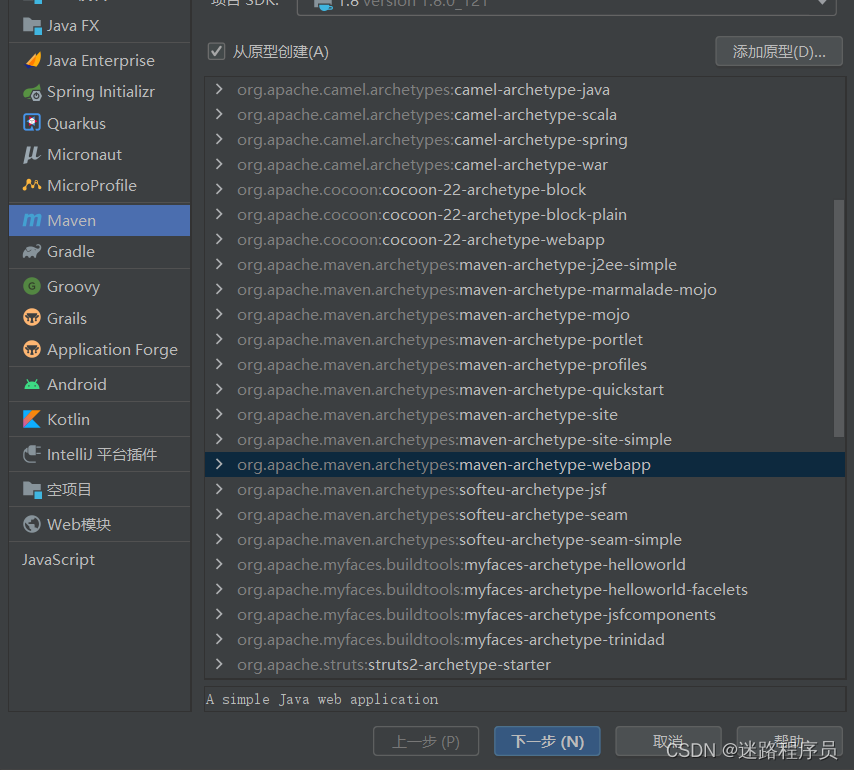Click the Groovy green G icon
Image resolution: width=854 pixels, height=770 pixels.
click(32, 286)
